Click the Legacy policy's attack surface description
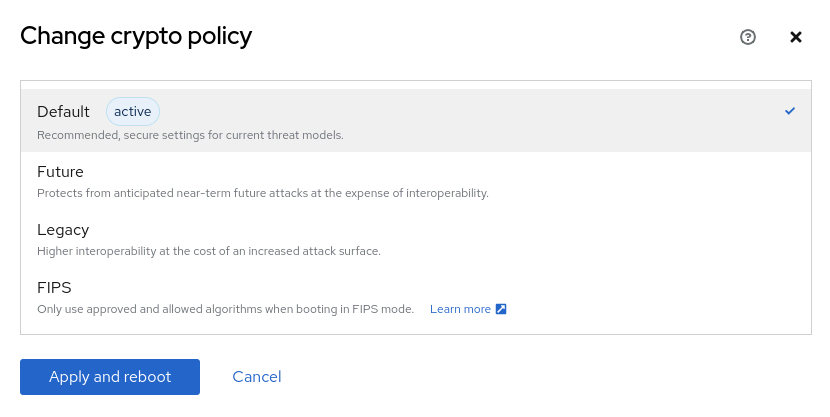 [208, 251]
